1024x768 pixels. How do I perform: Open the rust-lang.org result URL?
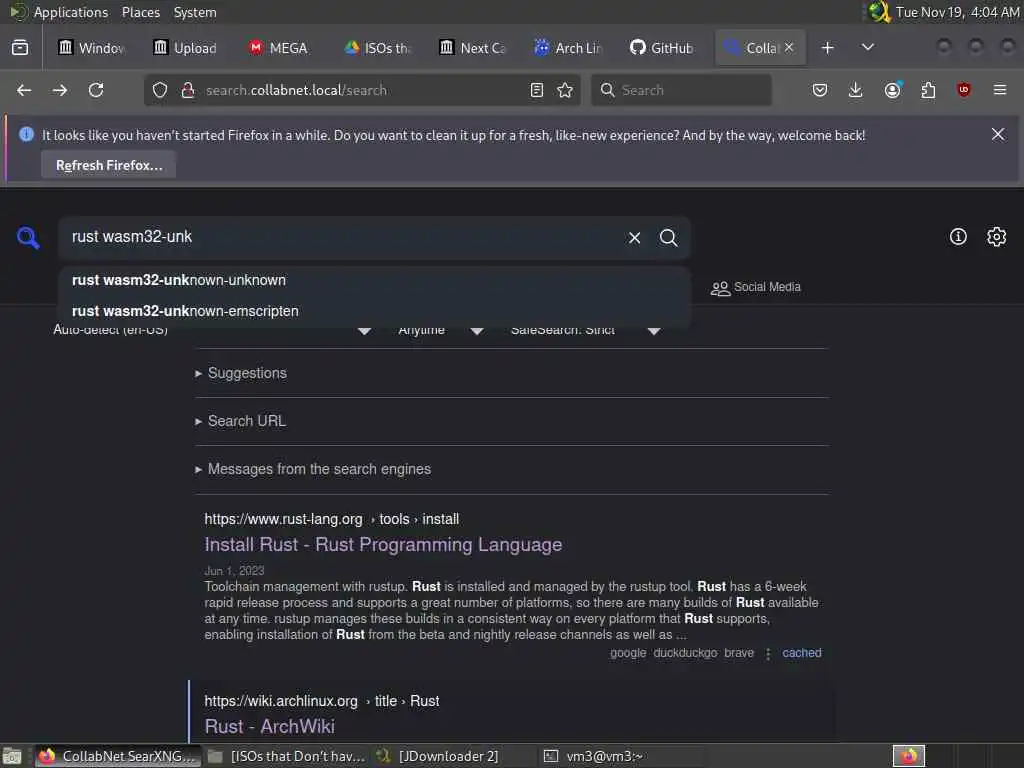click(332, 519)
